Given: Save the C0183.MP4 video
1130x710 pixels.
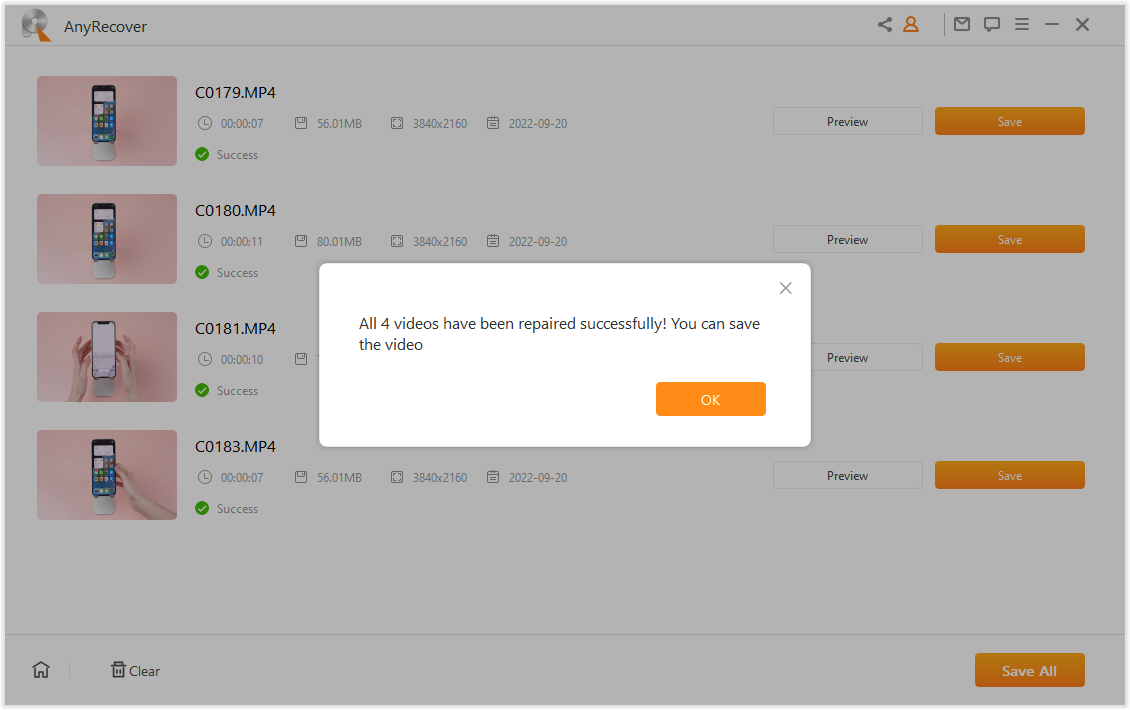Looking at the screenshot, I should coord(1009,475).
